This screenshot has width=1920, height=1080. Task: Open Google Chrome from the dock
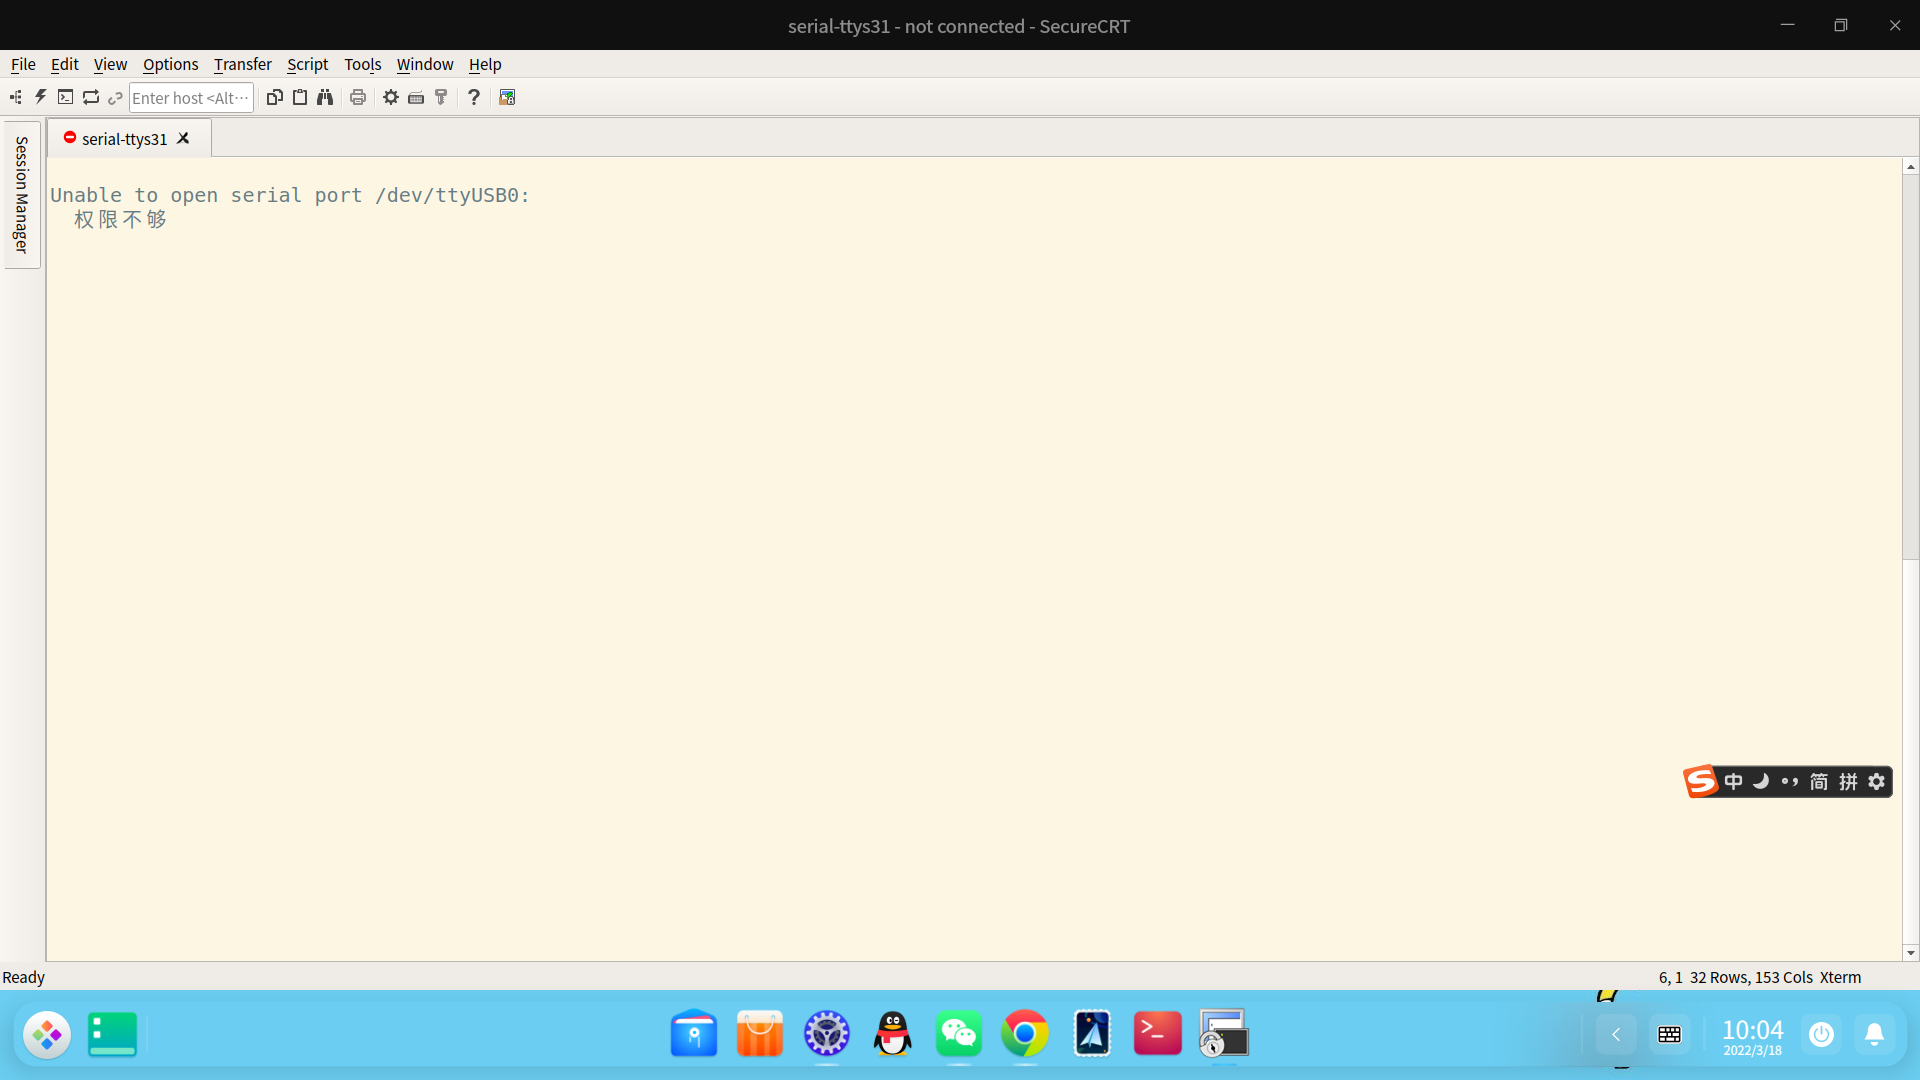click(1025, 1034)
